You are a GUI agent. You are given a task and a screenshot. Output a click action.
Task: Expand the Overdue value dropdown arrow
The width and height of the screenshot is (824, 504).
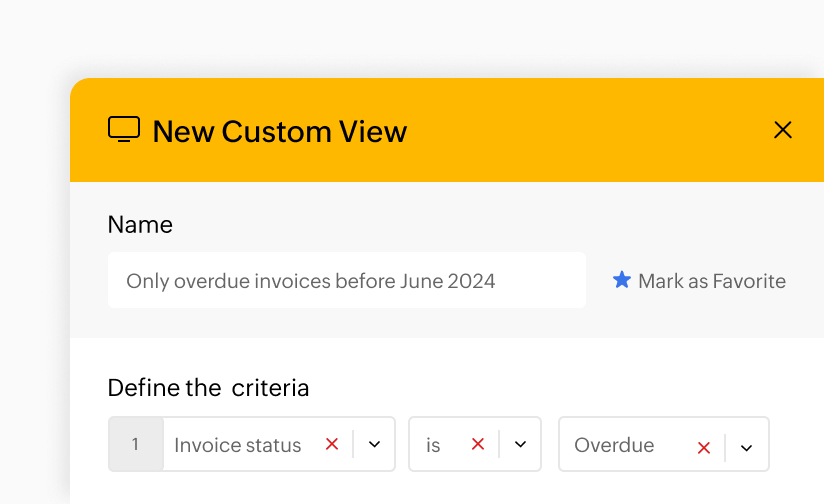(746, 448)
